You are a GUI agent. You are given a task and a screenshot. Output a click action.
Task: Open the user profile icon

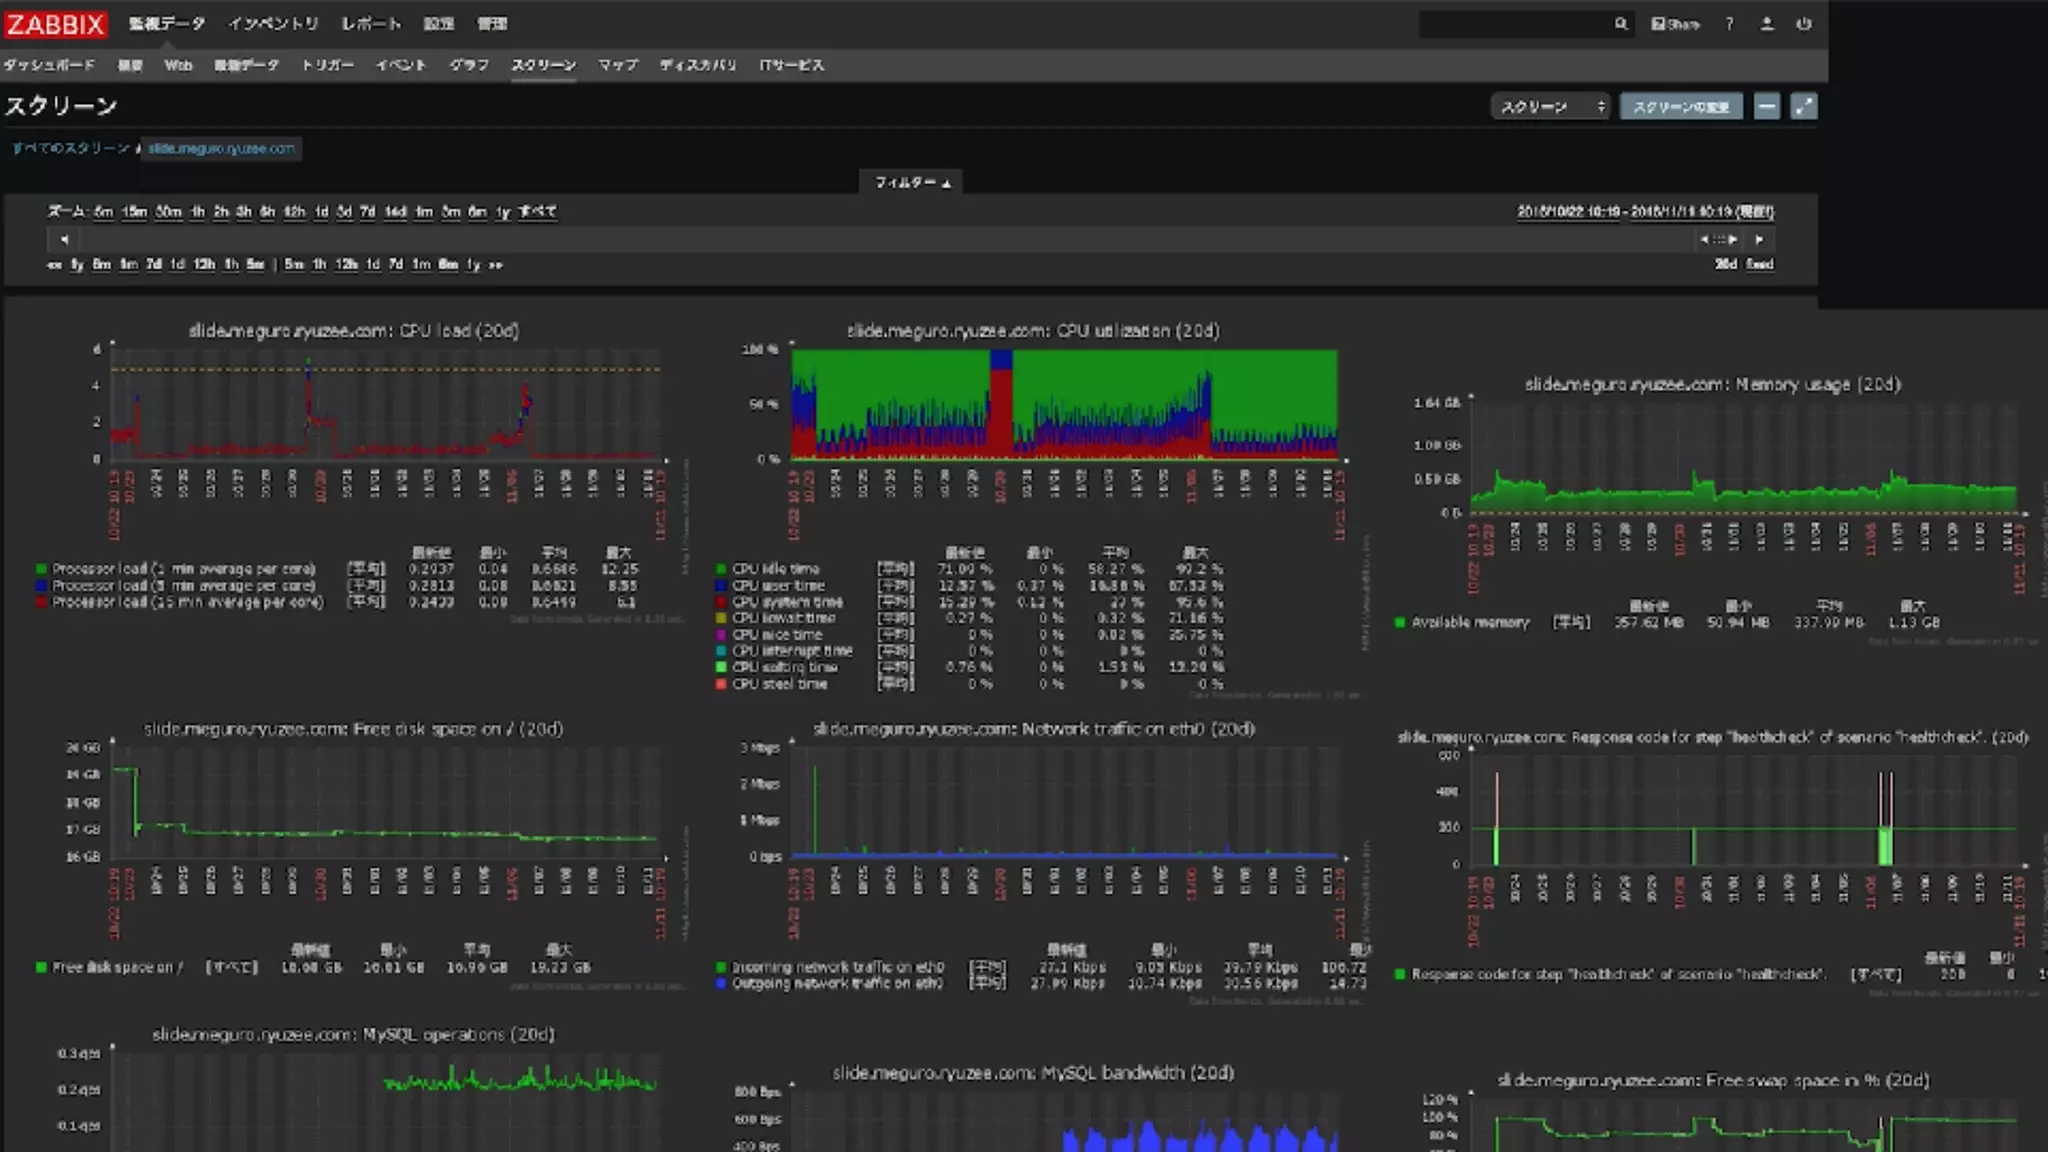click(1767, 24)
